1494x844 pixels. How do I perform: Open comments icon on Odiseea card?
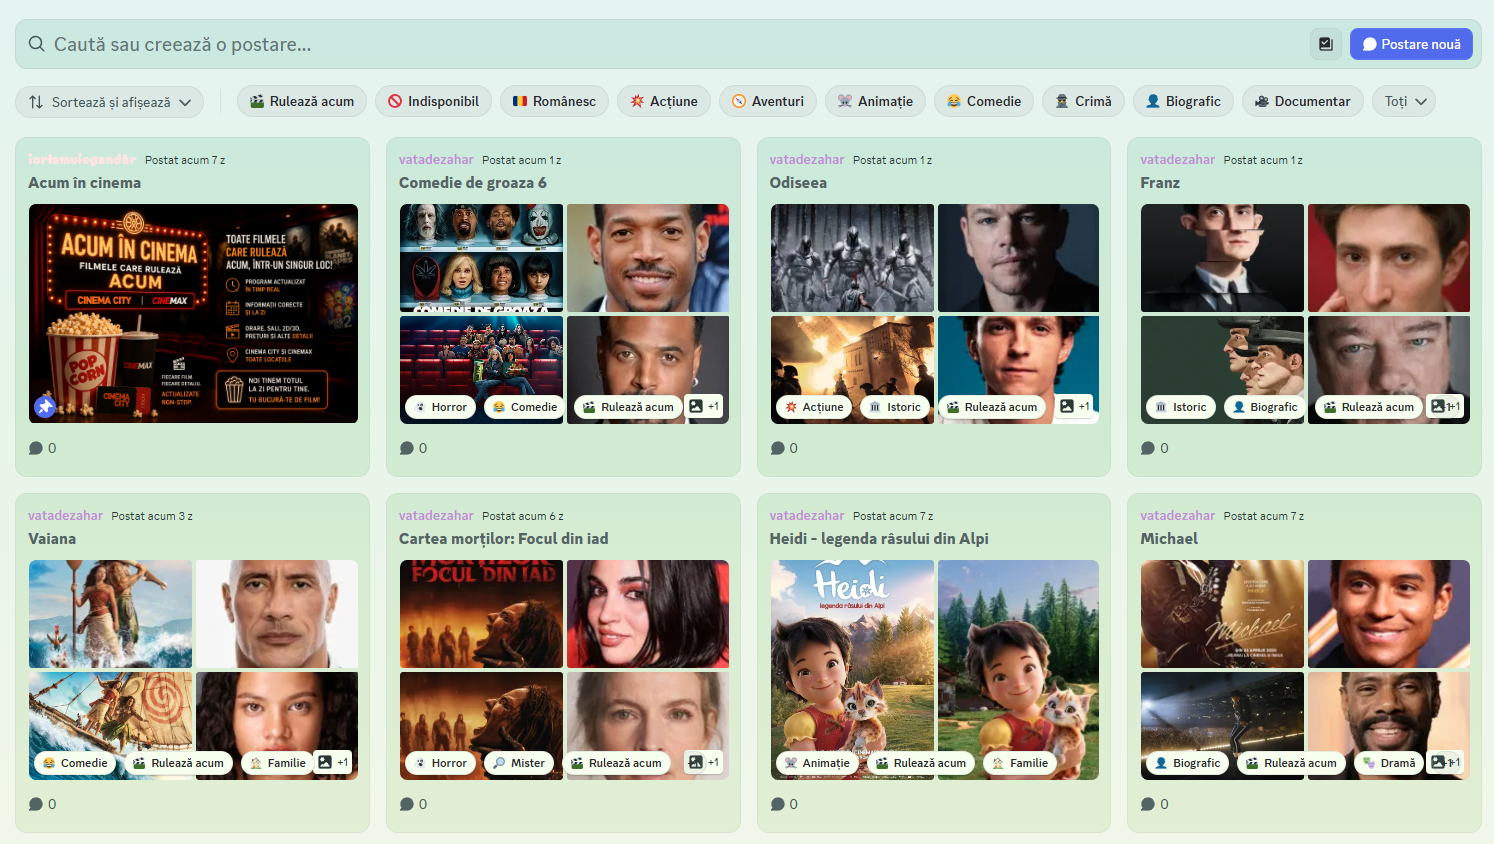(x=778, y=448)
